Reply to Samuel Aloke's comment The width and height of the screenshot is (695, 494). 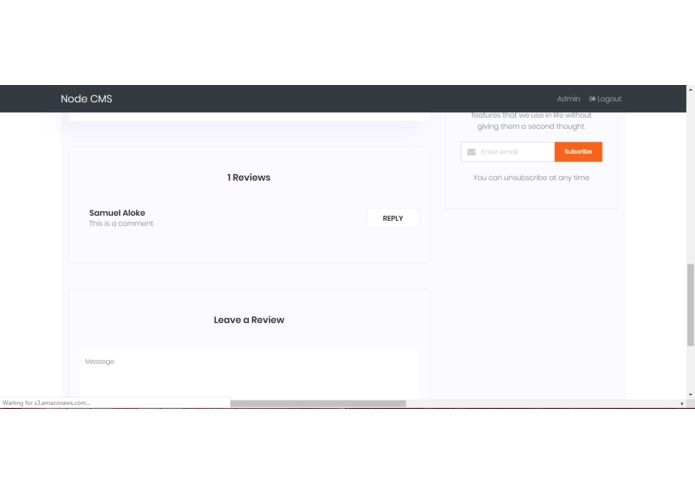point(393,218)
